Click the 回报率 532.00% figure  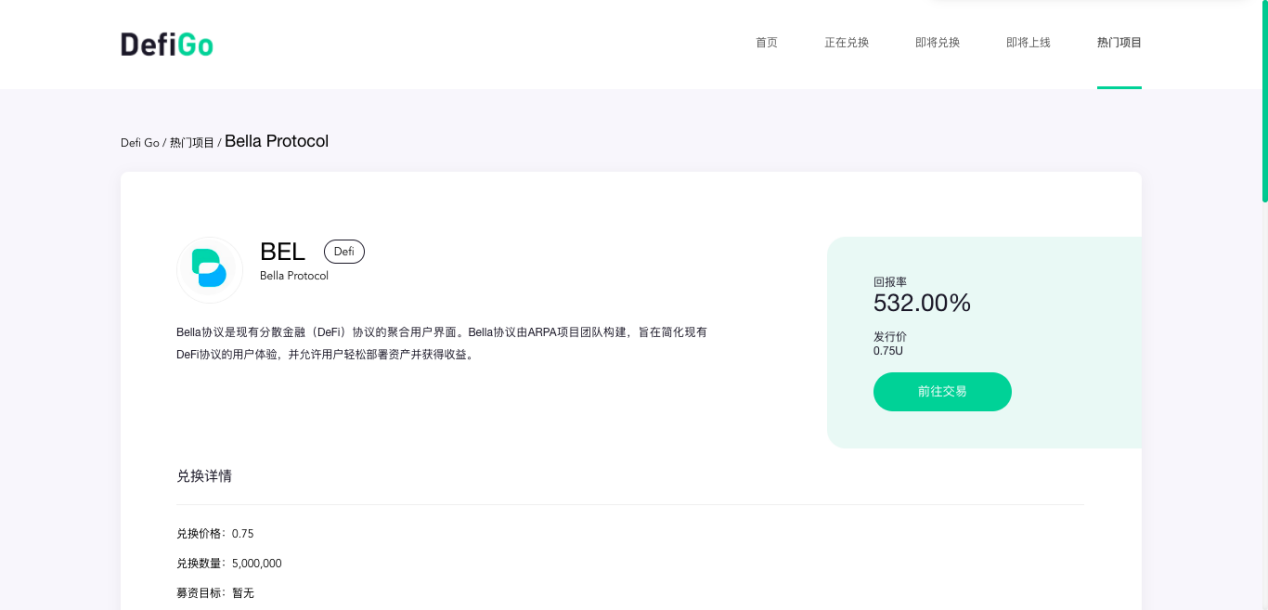(x=921, y=303)
